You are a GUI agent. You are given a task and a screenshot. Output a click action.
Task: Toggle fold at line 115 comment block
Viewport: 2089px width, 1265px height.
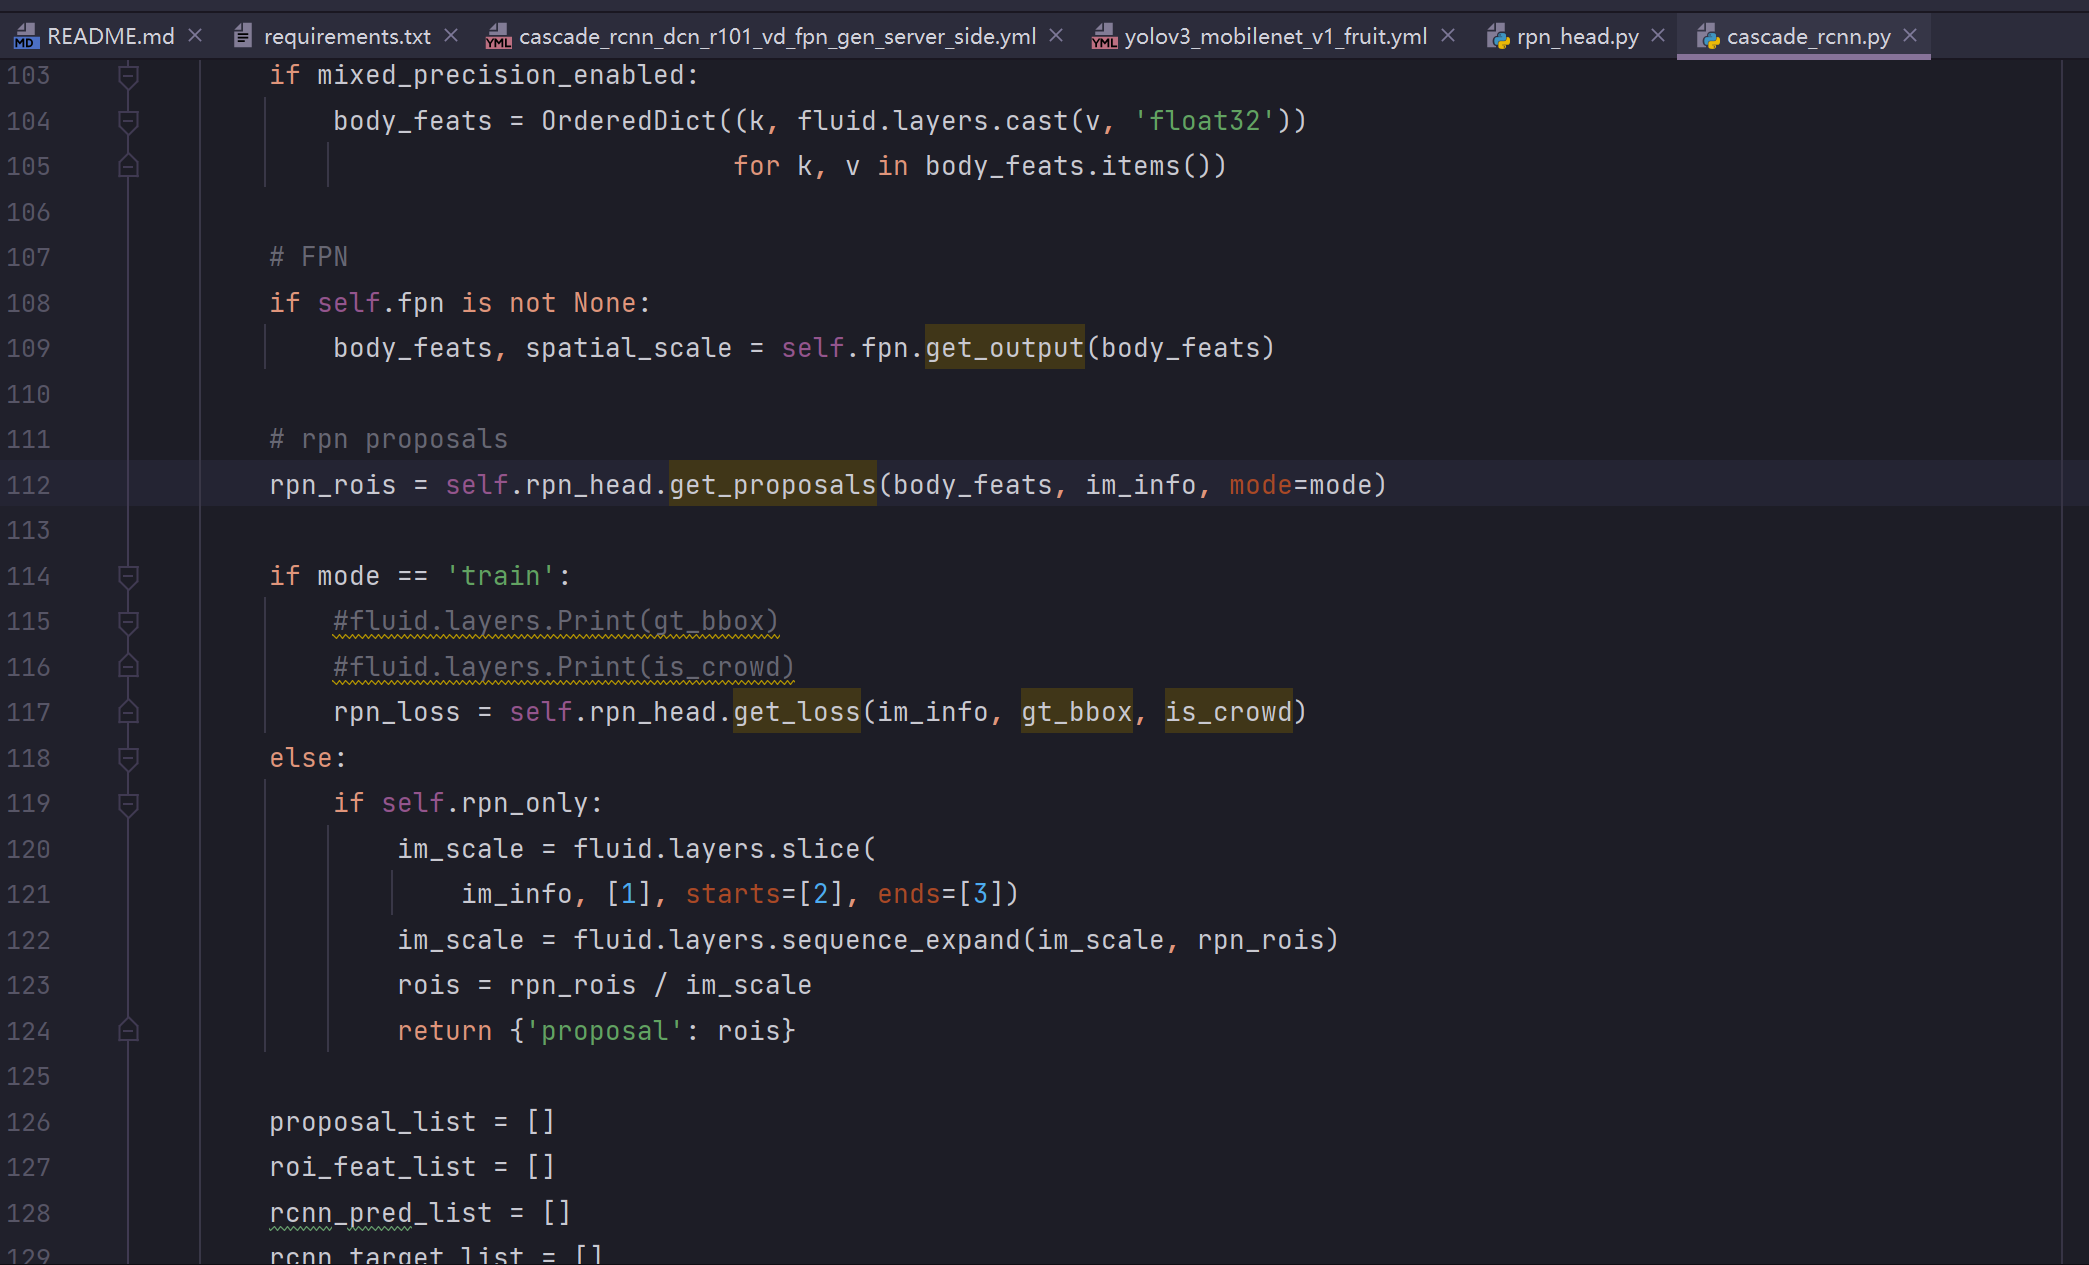[x=128, y=621]
